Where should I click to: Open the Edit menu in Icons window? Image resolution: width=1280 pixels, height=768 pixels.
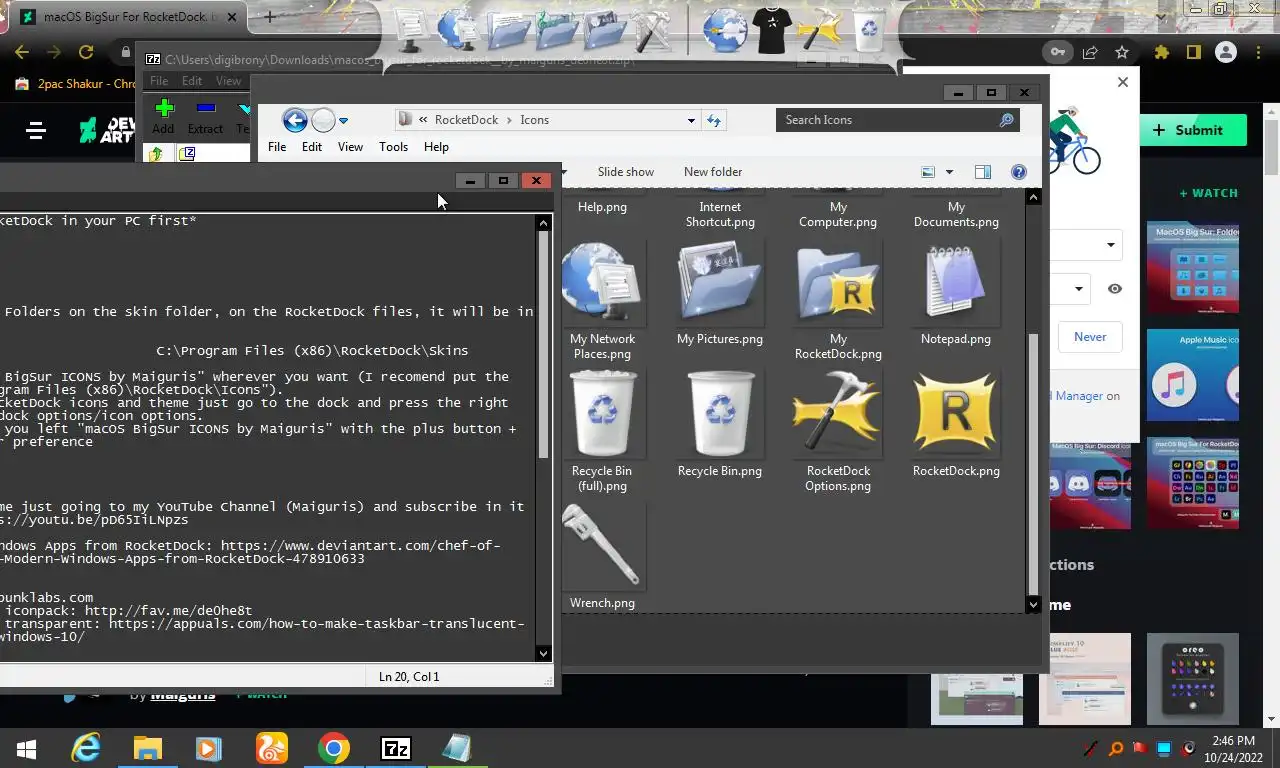[x=312, y=147]
